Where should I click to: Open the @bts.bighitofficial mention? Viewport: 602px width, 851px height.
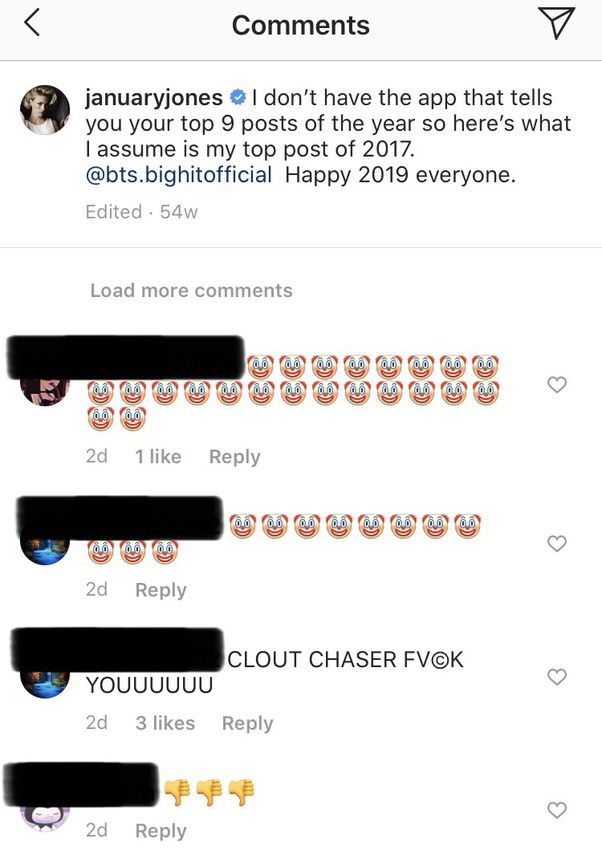tap(179, 175)
